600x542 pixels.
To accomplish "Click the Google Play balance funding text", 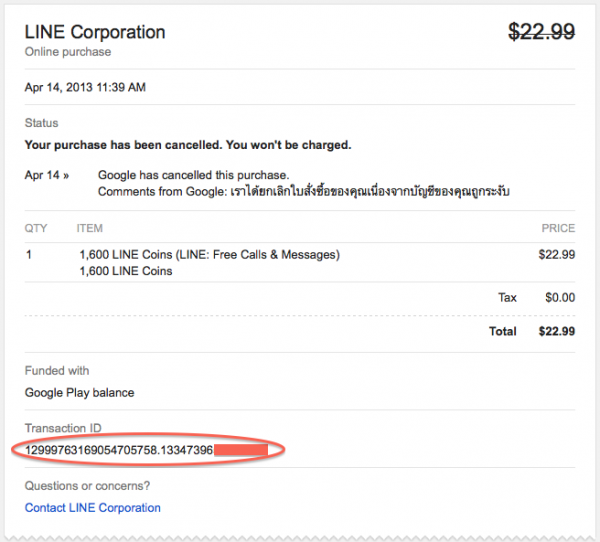I will [x=79, y=393].
